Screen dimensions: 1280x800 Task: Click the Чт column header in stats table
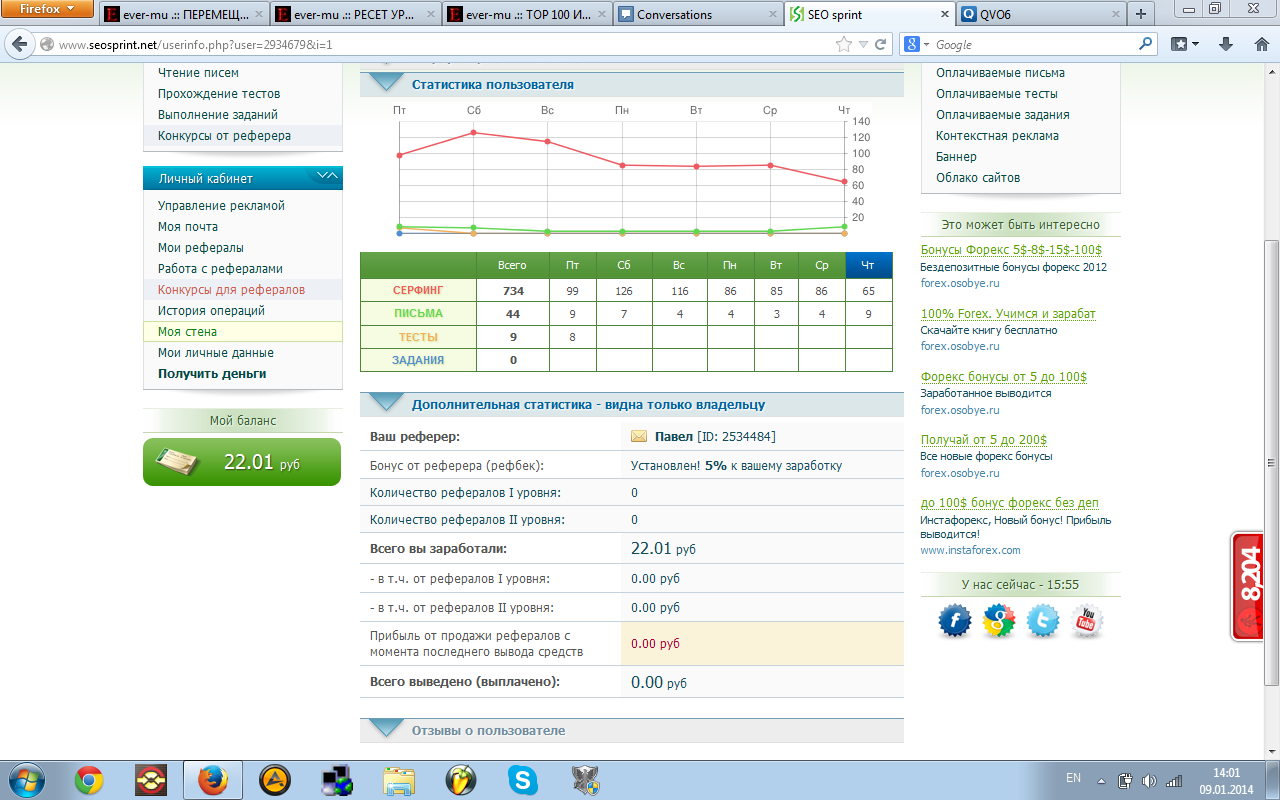pos(868,265)
